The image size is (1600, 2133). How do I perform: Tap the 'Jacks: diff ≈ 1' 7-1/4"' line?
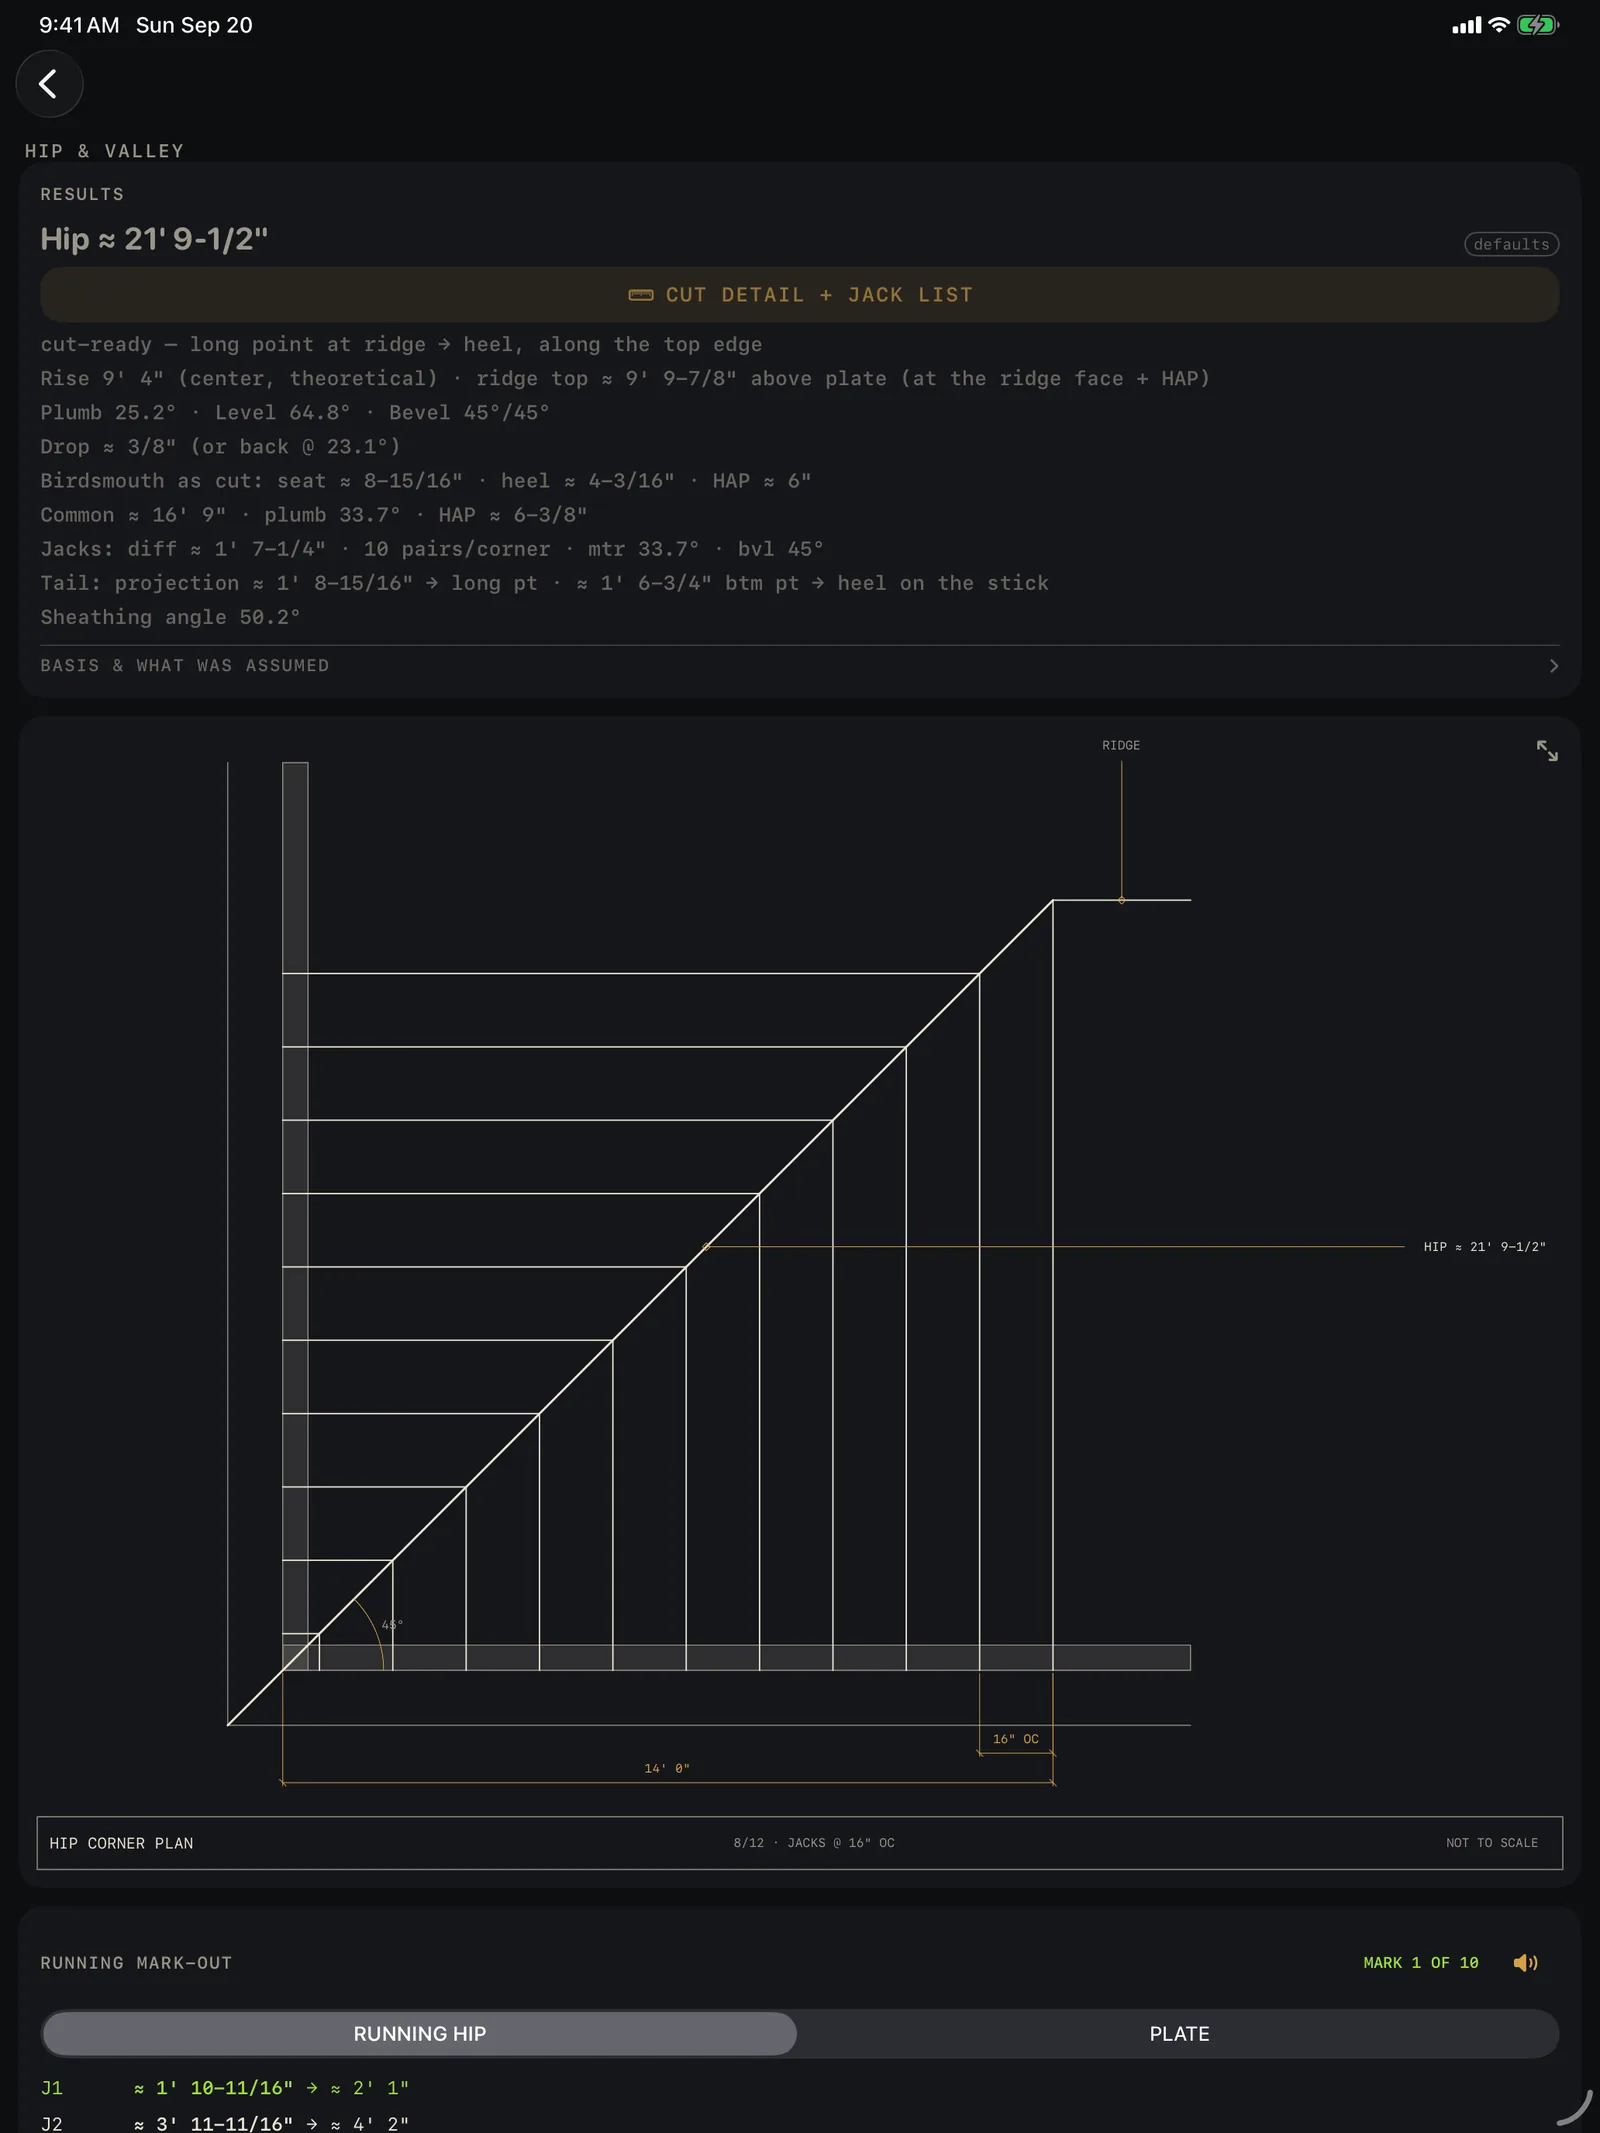432,549
